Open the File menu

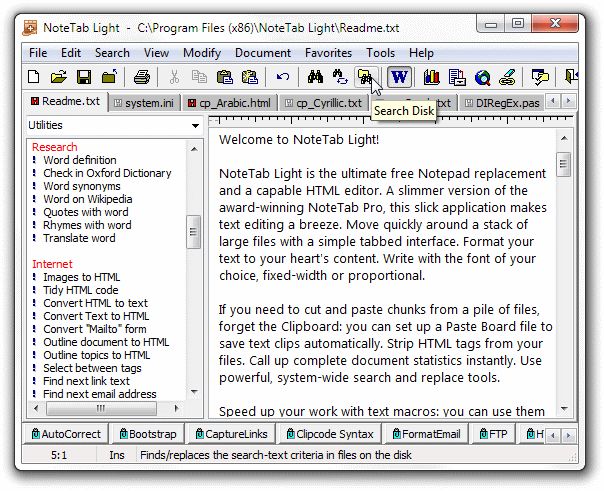click(38, 53)
